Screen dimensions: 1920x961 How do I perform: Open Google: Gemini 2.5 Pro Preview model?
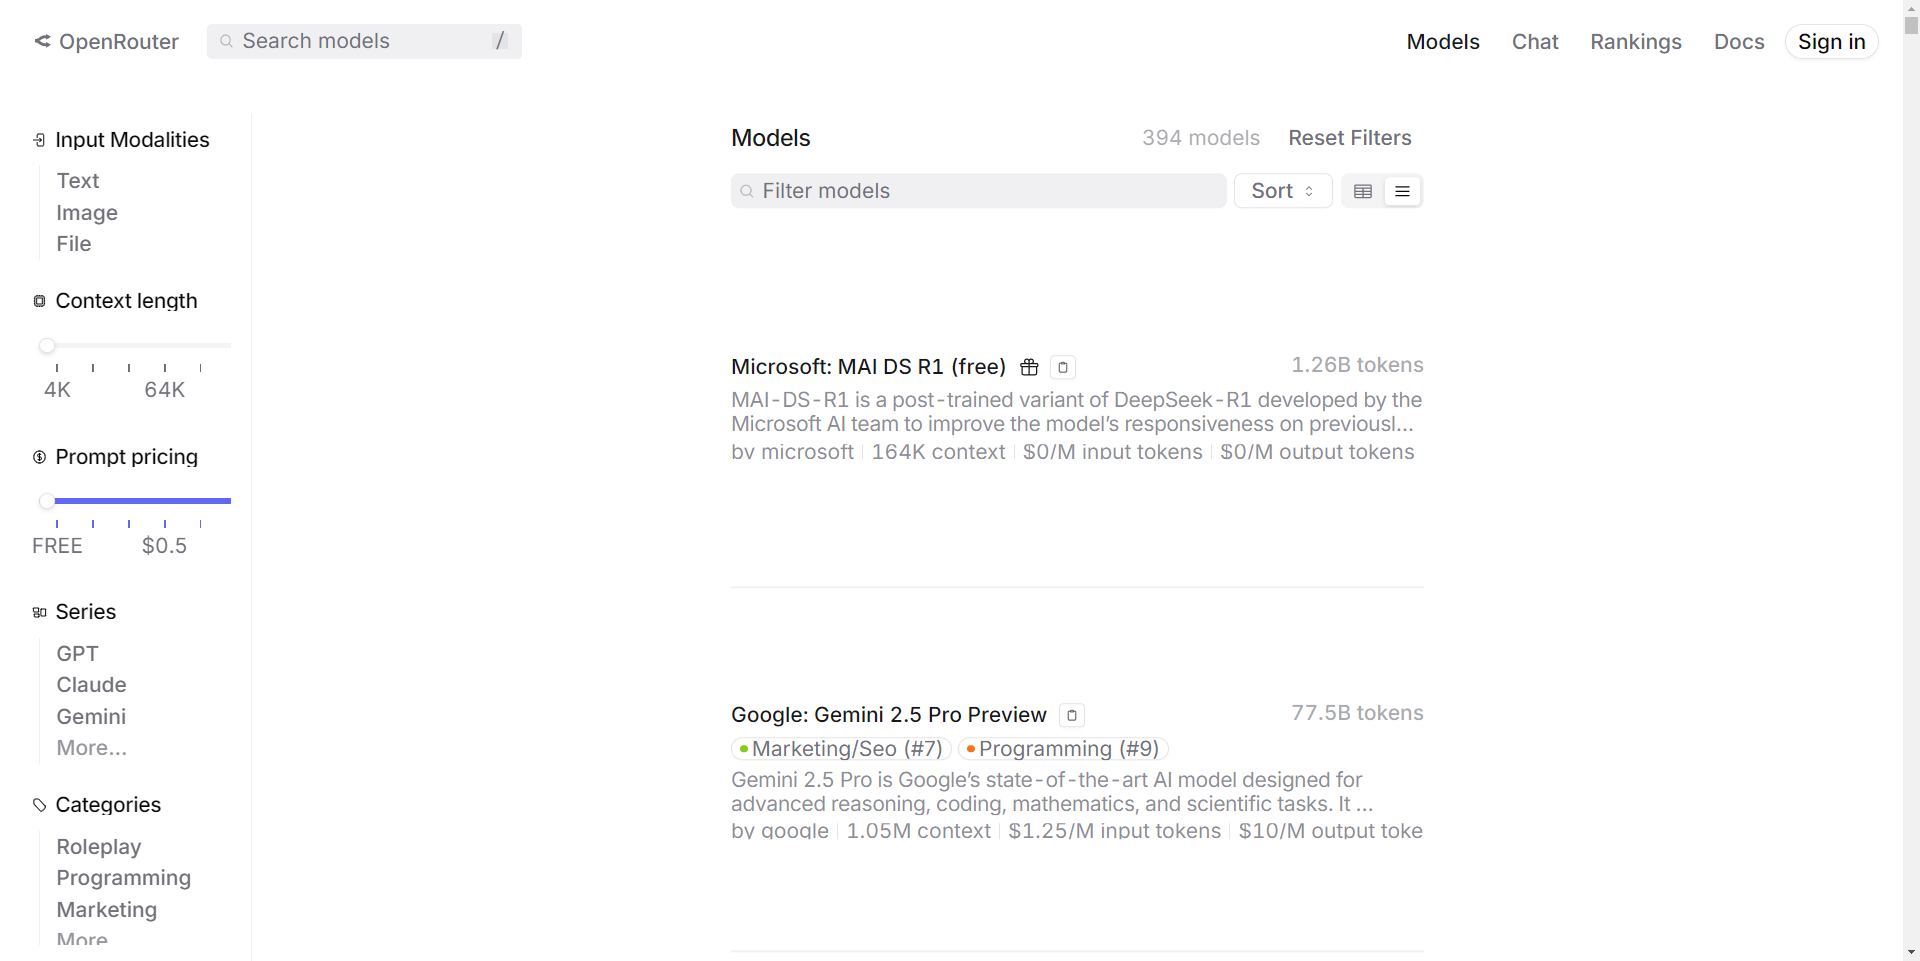(888, 715)
